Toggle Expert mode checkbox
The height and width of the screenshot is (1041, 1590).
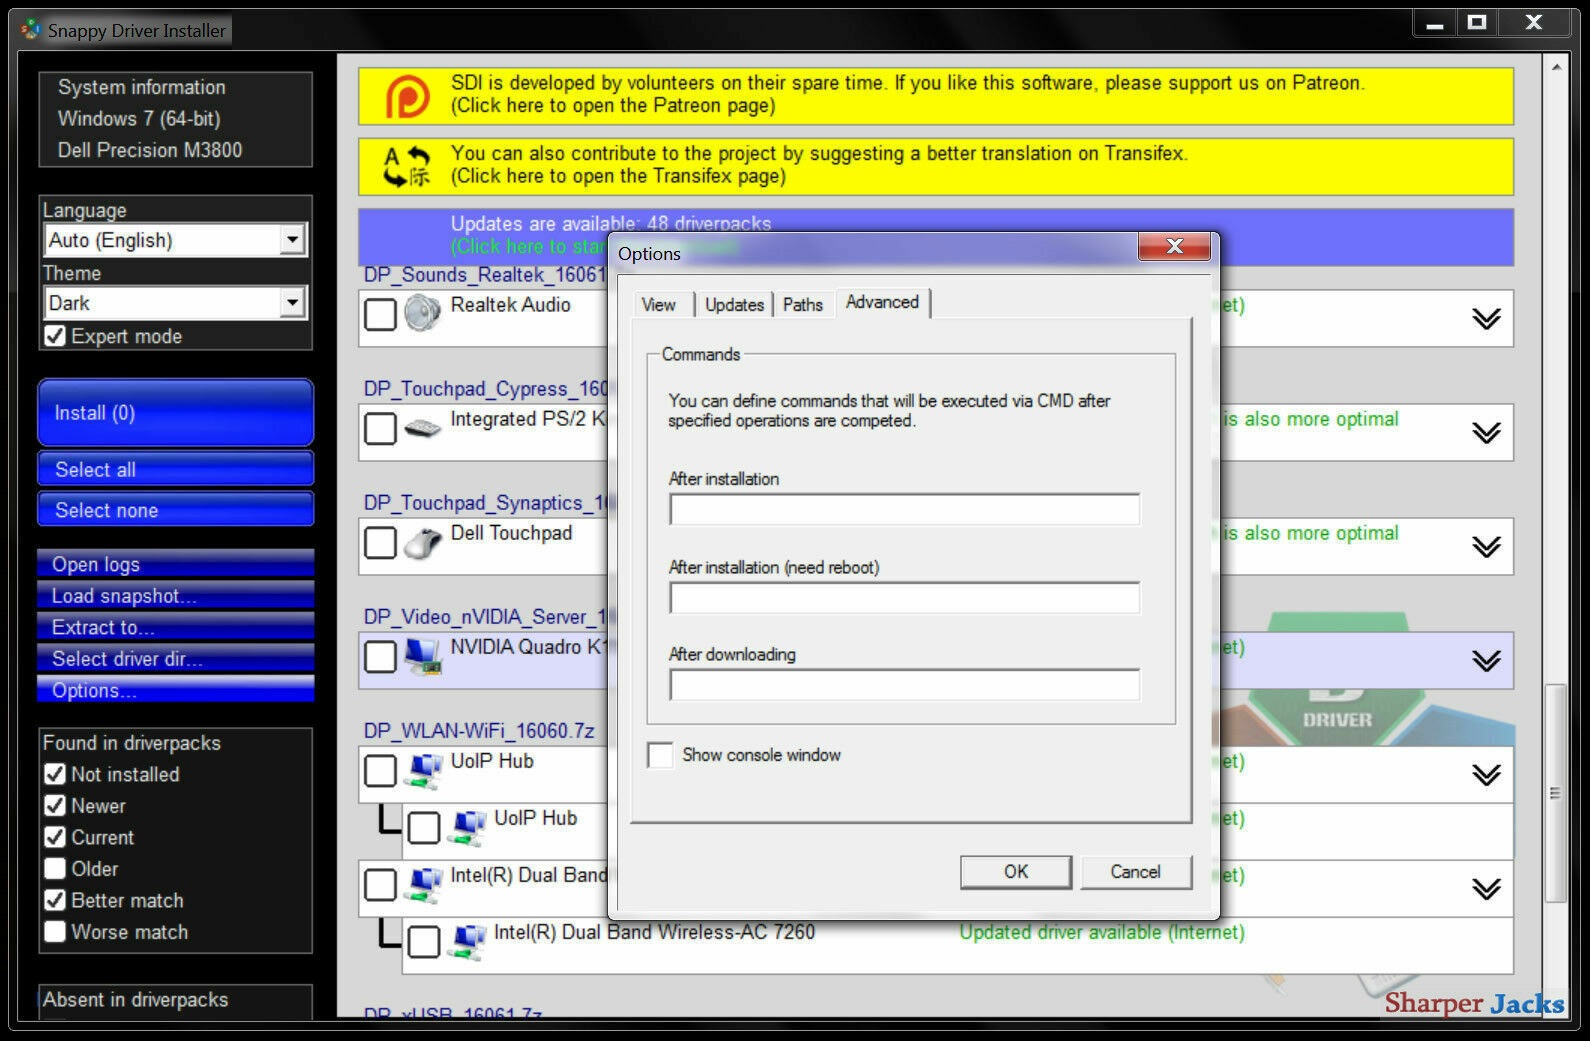tap(55, 336)
